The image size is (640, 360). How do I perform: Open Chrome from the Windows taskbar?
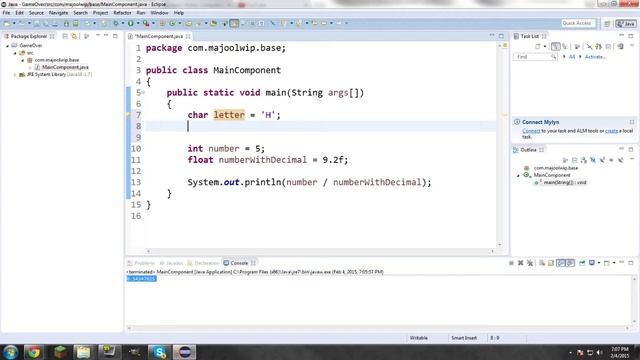click(33, 351)
